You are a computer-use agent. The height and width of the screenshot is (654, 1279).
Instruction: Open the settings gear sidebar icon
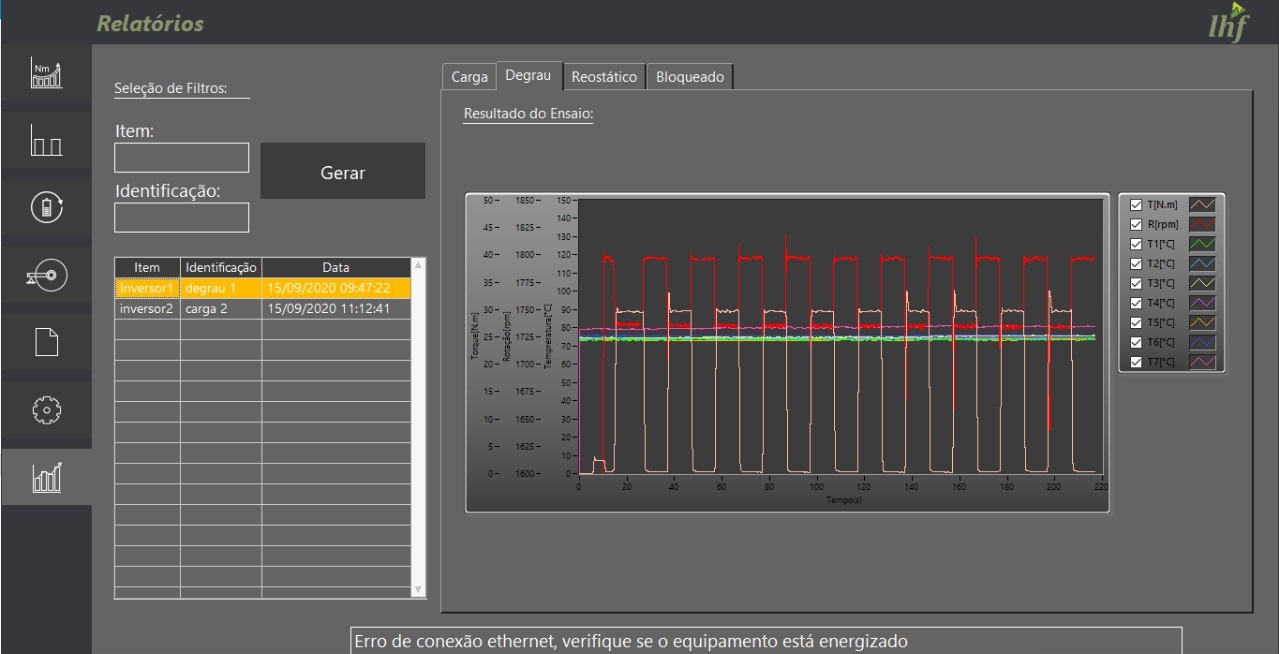click(47, 410)
